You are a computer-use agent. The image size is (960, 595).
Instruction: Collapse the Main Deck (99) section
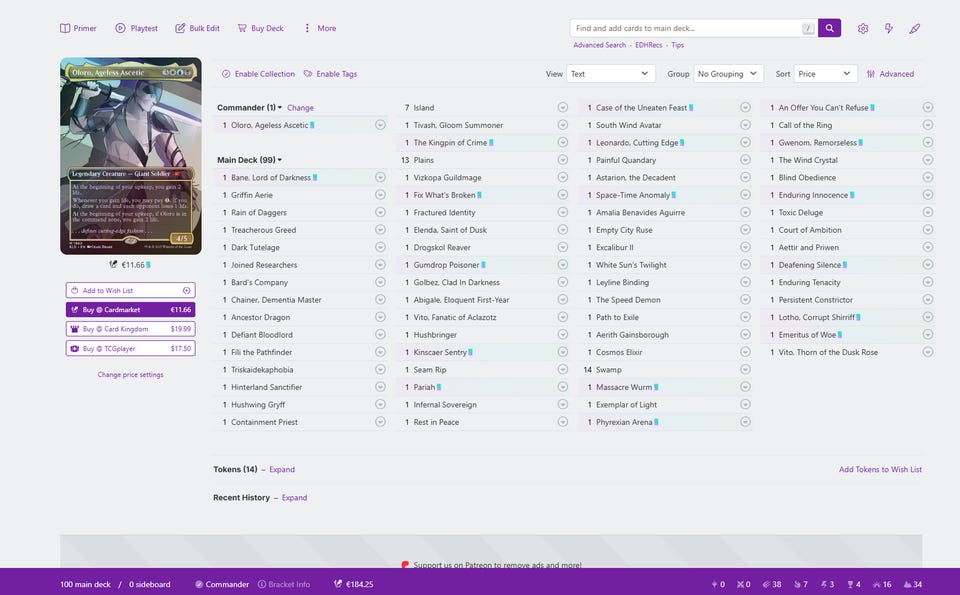[249, 160]
